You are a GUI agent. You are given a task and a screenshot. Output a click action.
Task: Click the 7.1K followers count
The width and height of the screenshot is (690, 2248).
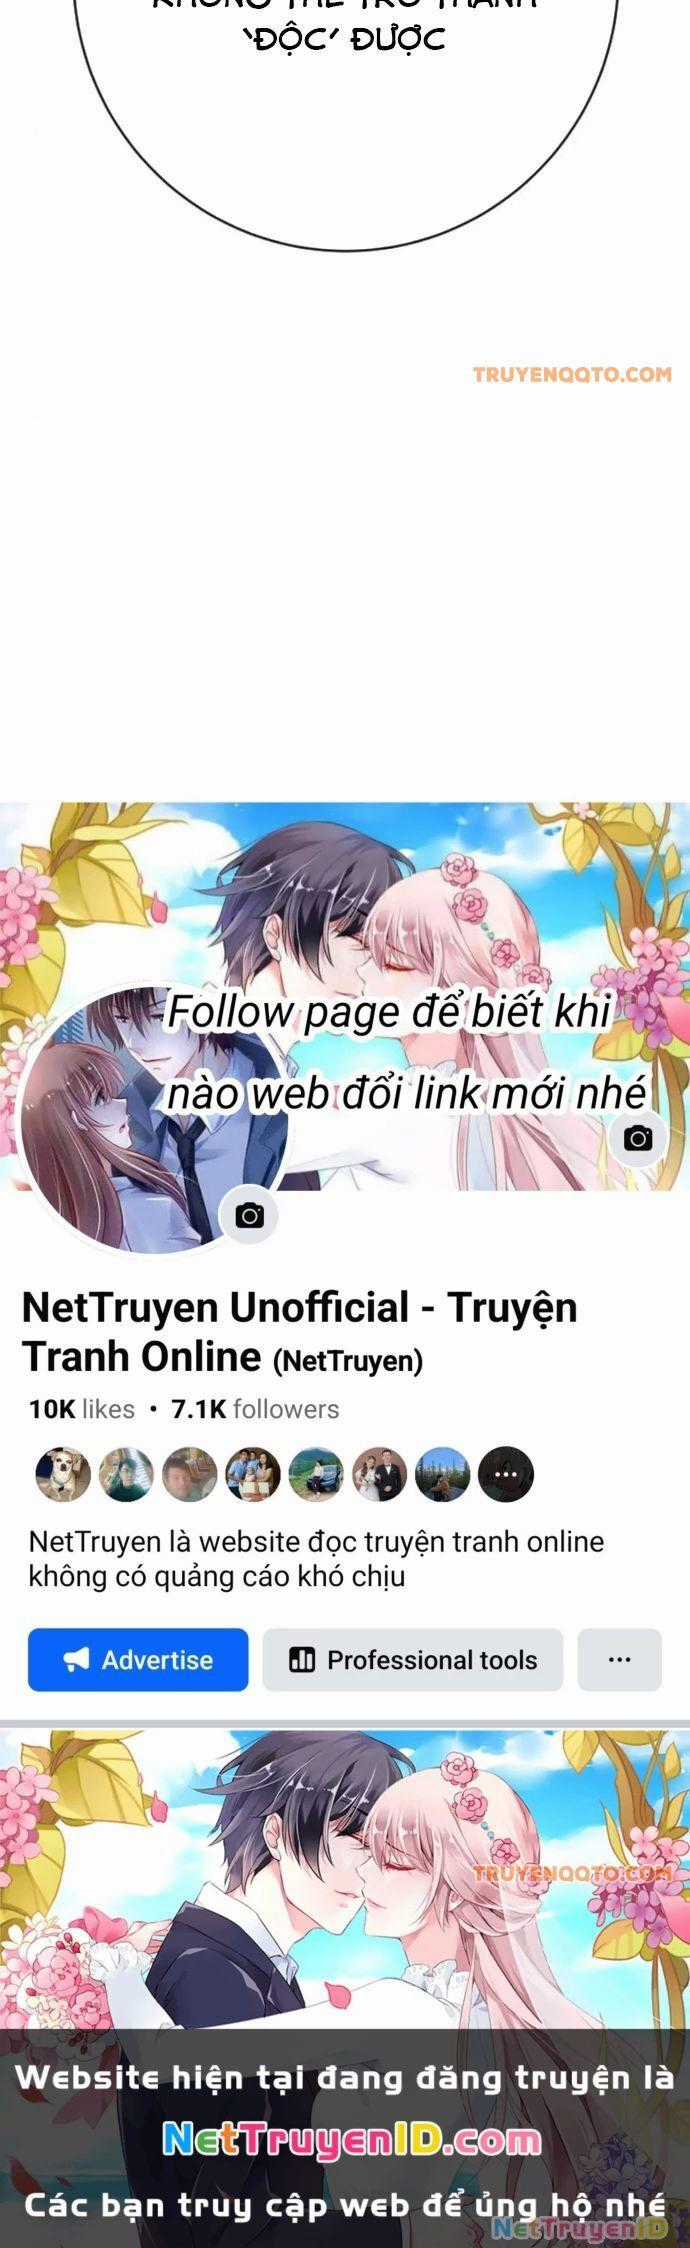[x=255, y=1409]
